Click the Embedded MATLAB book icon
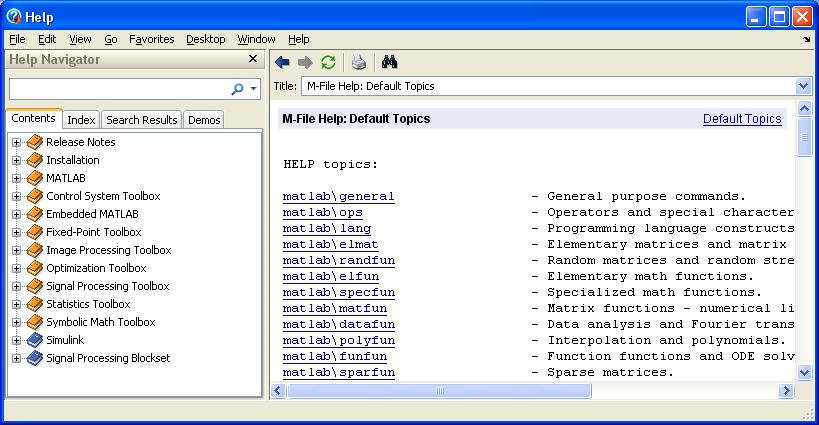 (x=34, y=214)
